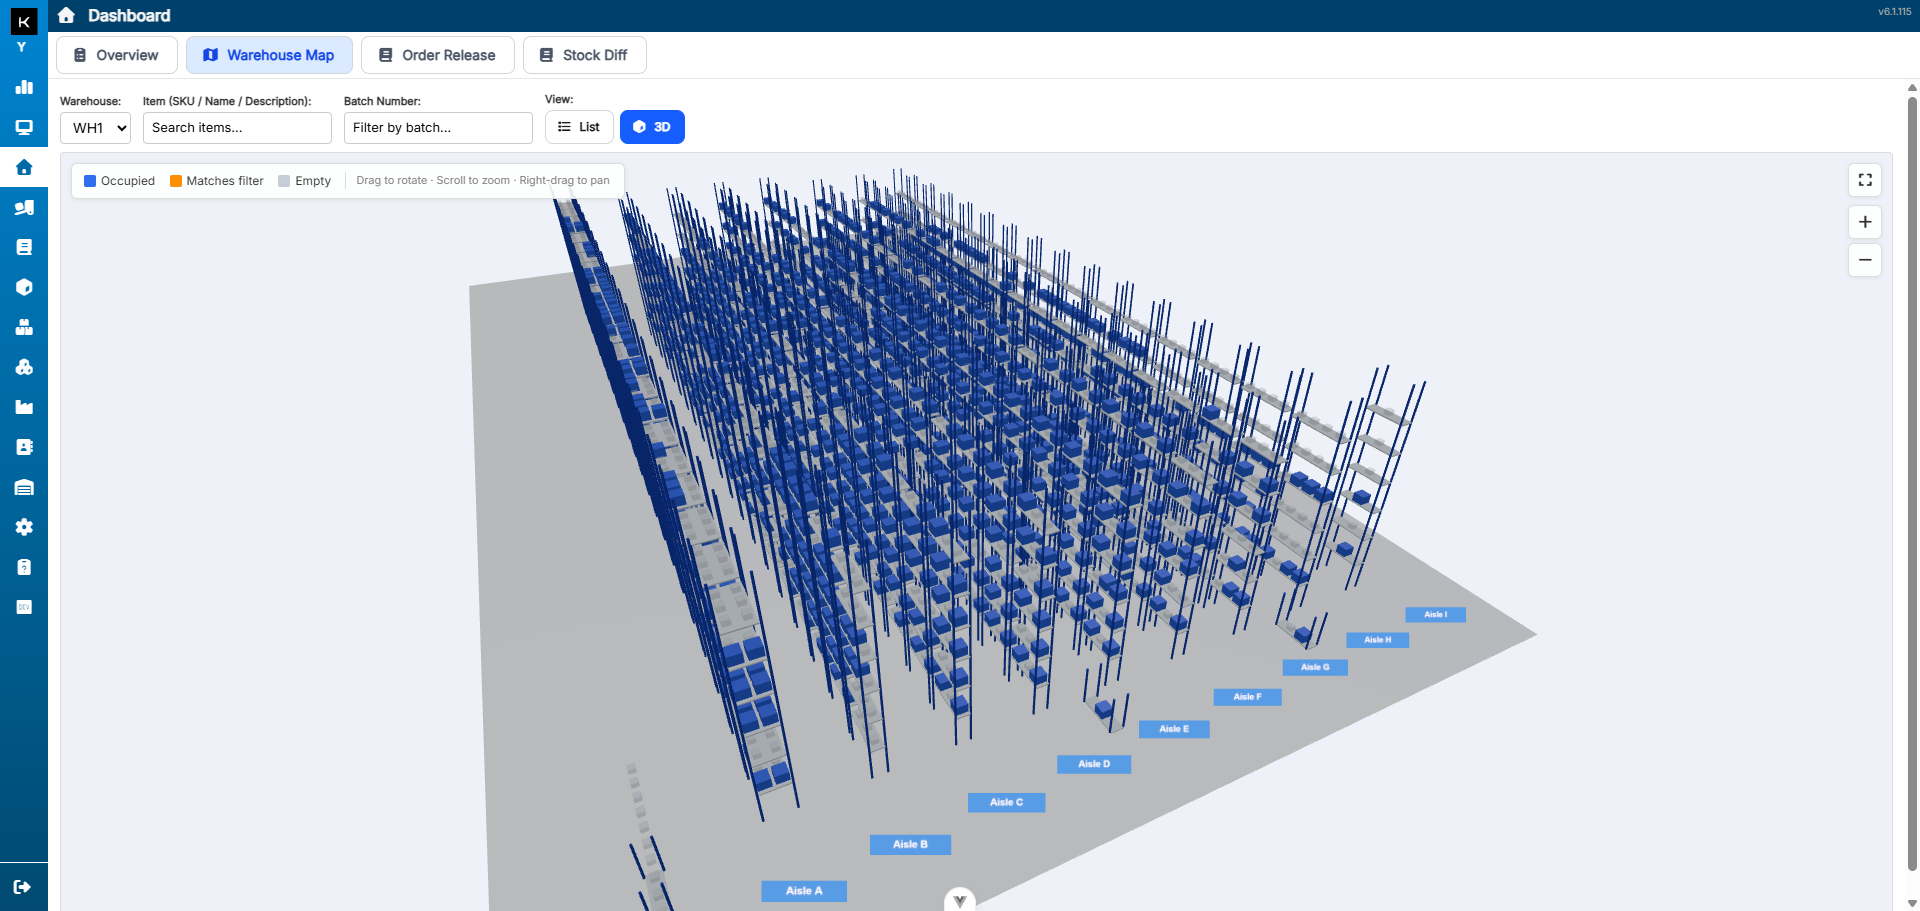Viewport: 1920px width, 911px height.
Task: Select the Warehouse Map tab
Action: click(x=269, y=55)
